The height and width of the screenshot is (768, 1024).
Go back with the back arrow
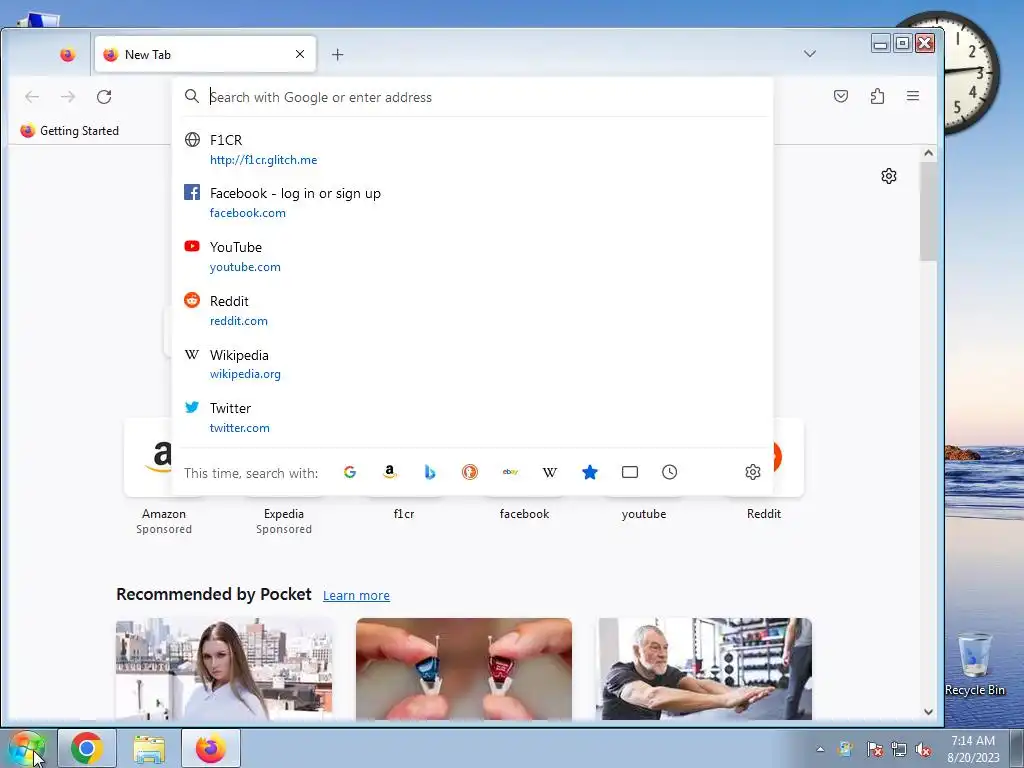pyautogui.click(x=32, y=97)
